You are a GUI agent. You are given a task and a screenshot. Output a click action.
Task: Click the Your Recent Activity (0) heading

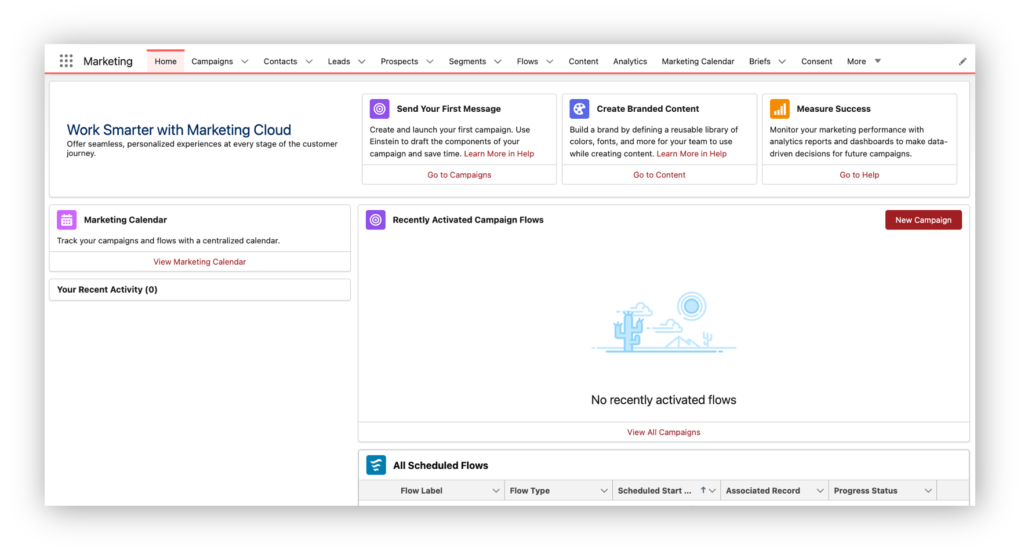pos(107,290)
